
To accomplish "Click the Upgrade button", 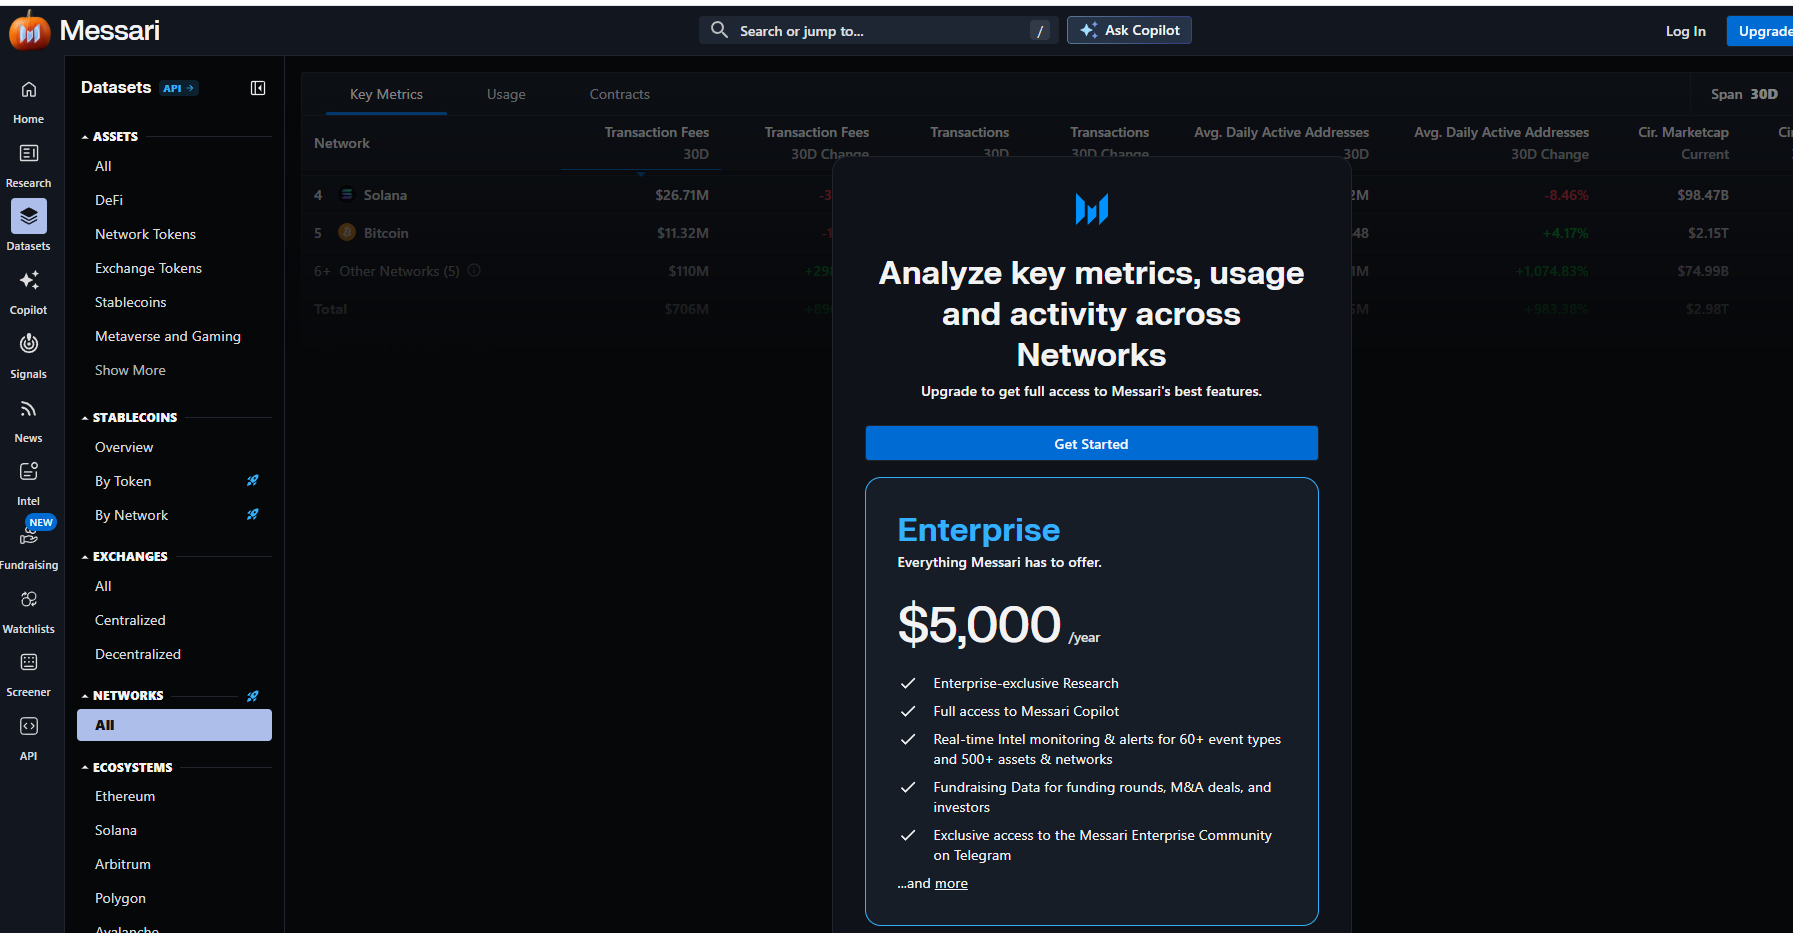I will (1762, 31).
